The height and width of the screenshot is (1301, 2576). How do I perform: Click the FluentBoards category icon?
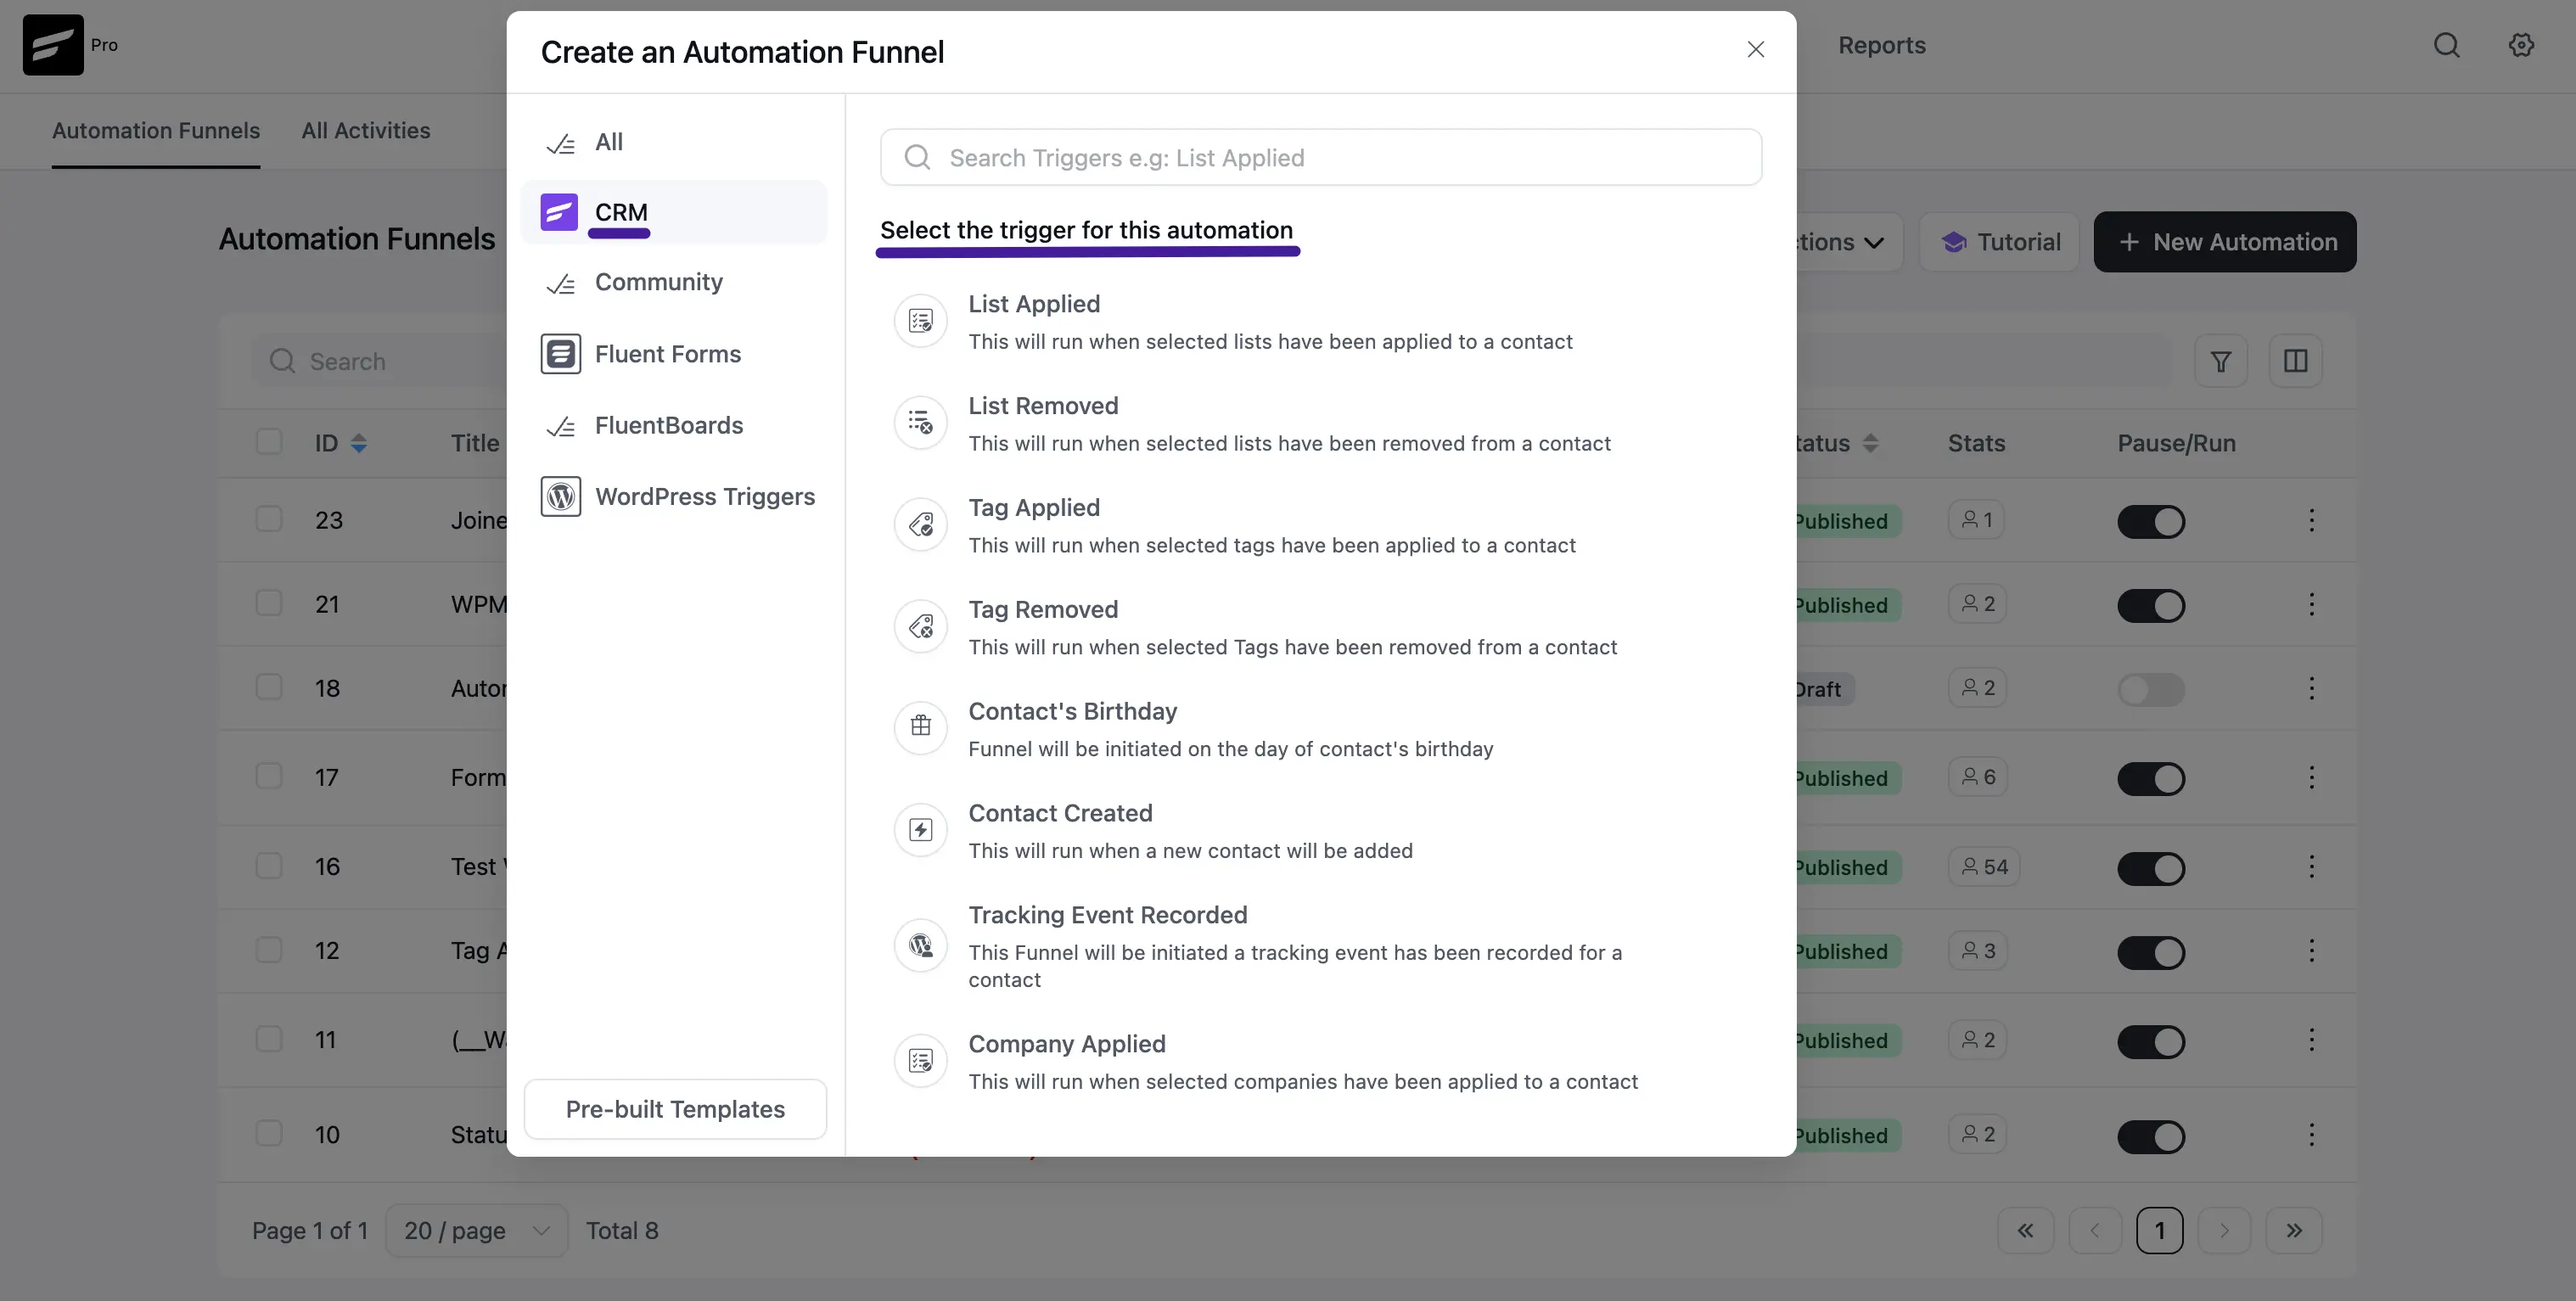click(560, 427)
